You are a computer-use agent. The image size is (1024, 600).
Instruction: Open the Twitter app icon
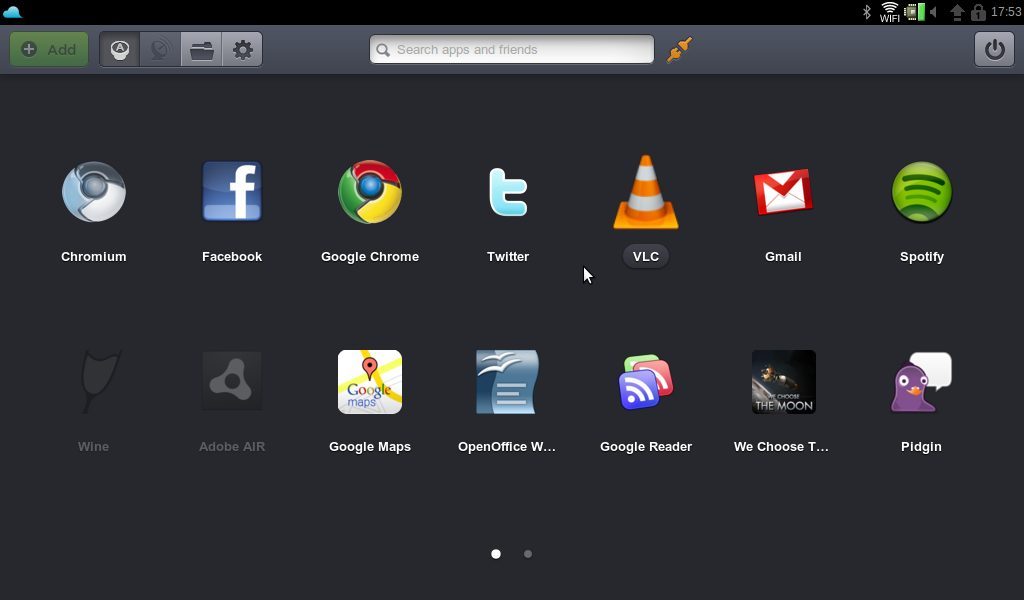coord(508,192)
